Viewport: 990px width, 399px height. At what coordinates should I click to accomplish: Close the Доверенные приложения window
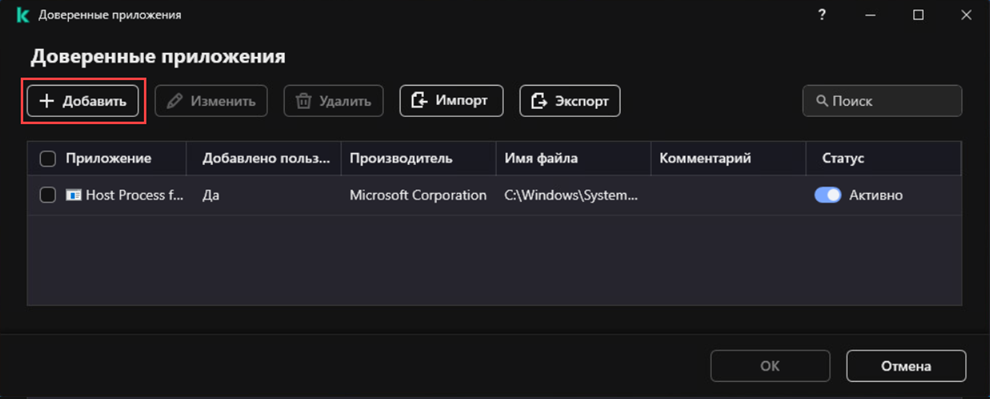[x=967, y=15]
